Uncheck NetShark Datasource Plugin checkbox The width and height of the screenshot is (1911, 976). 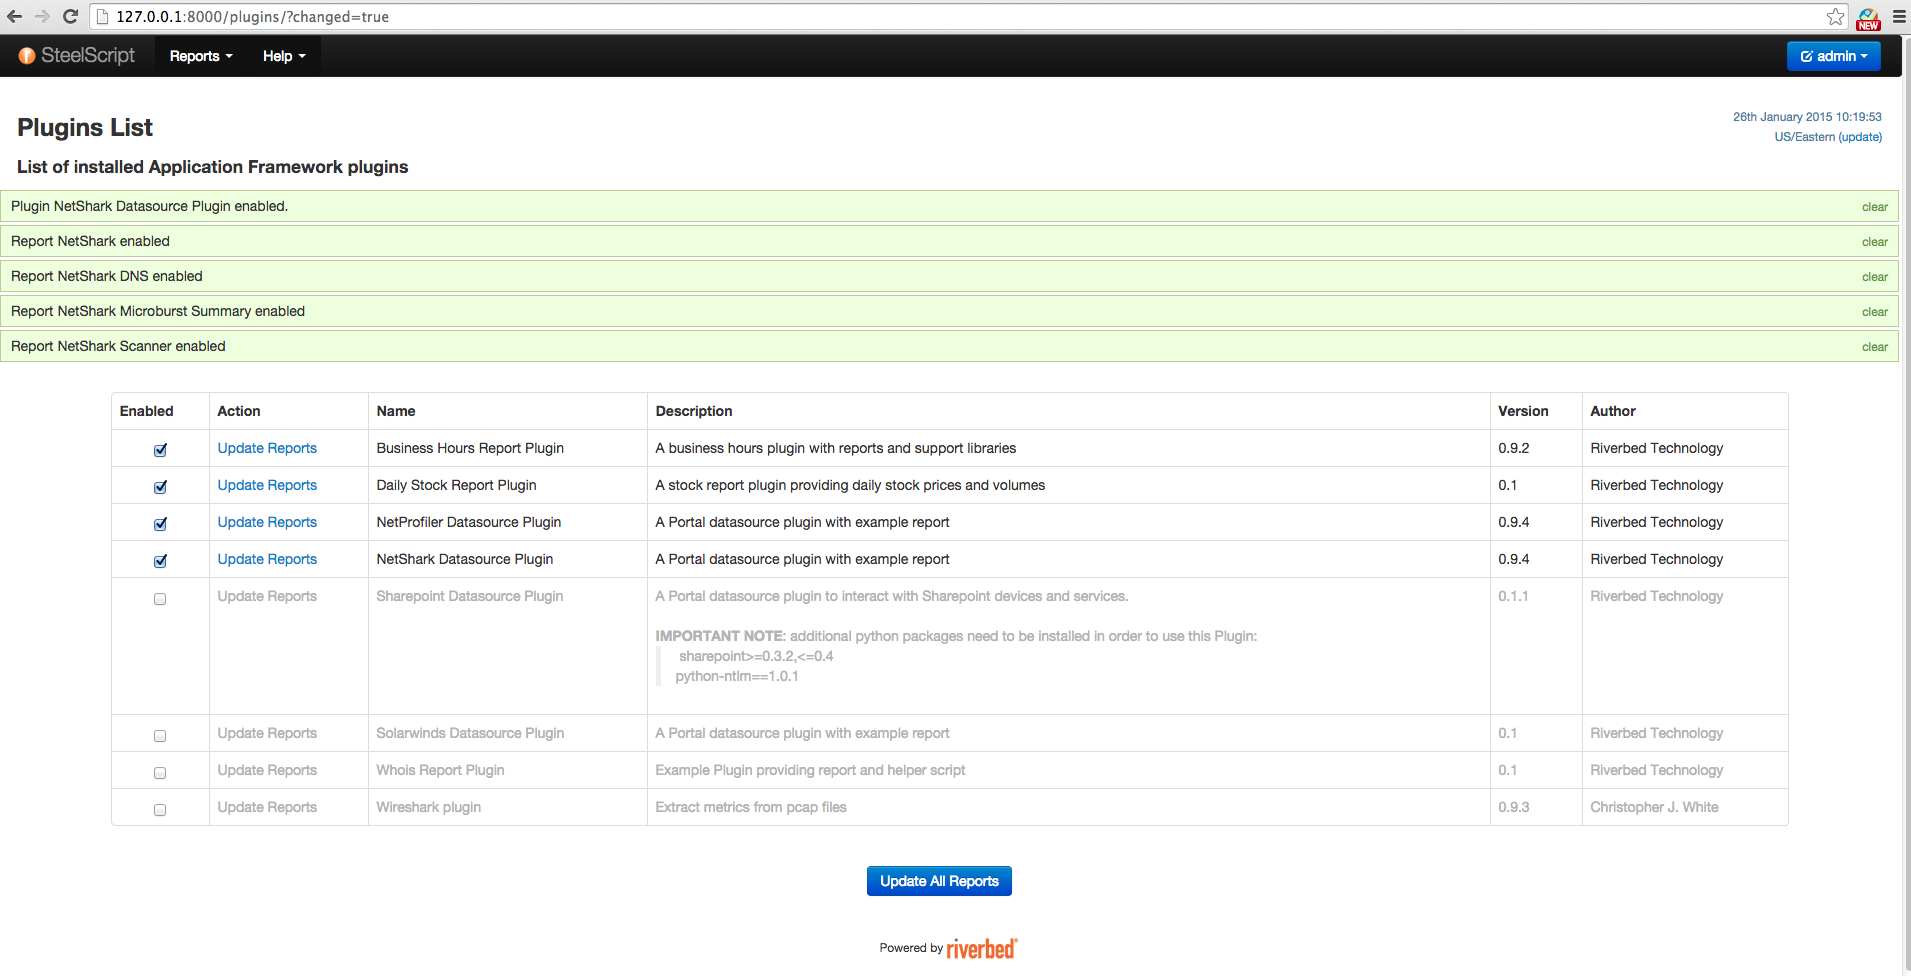point(160,561)
